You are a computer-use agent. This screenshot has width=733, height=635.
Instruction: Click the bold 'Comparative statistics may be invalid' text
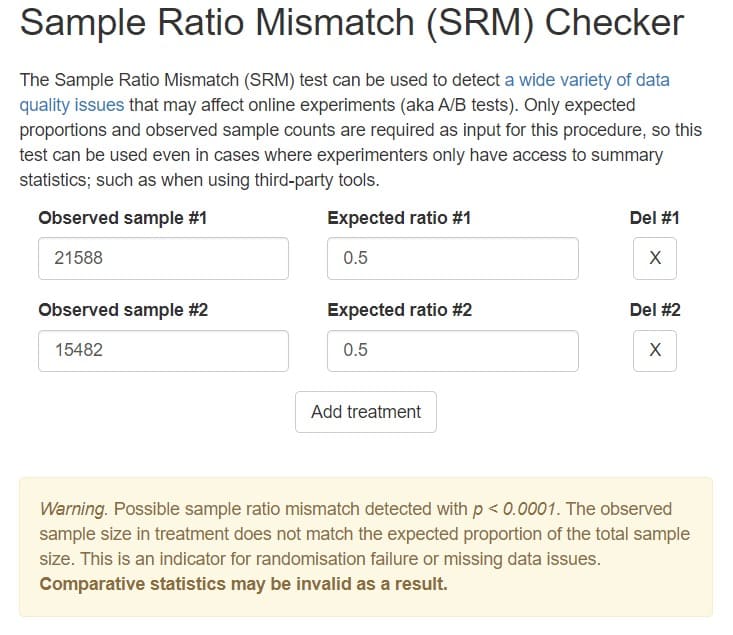243,584
